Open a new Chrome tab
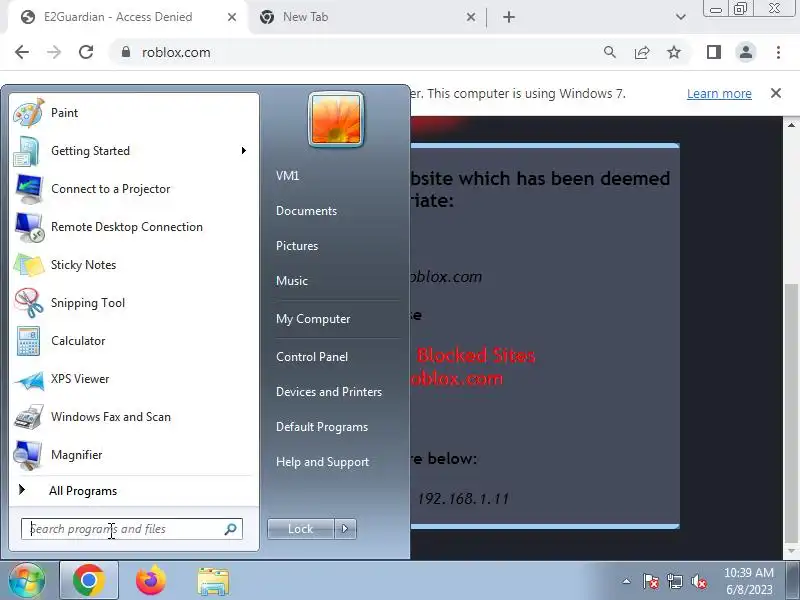Viewport: 800px width, 600px height. pyautogui.click(x=509, y=17)
